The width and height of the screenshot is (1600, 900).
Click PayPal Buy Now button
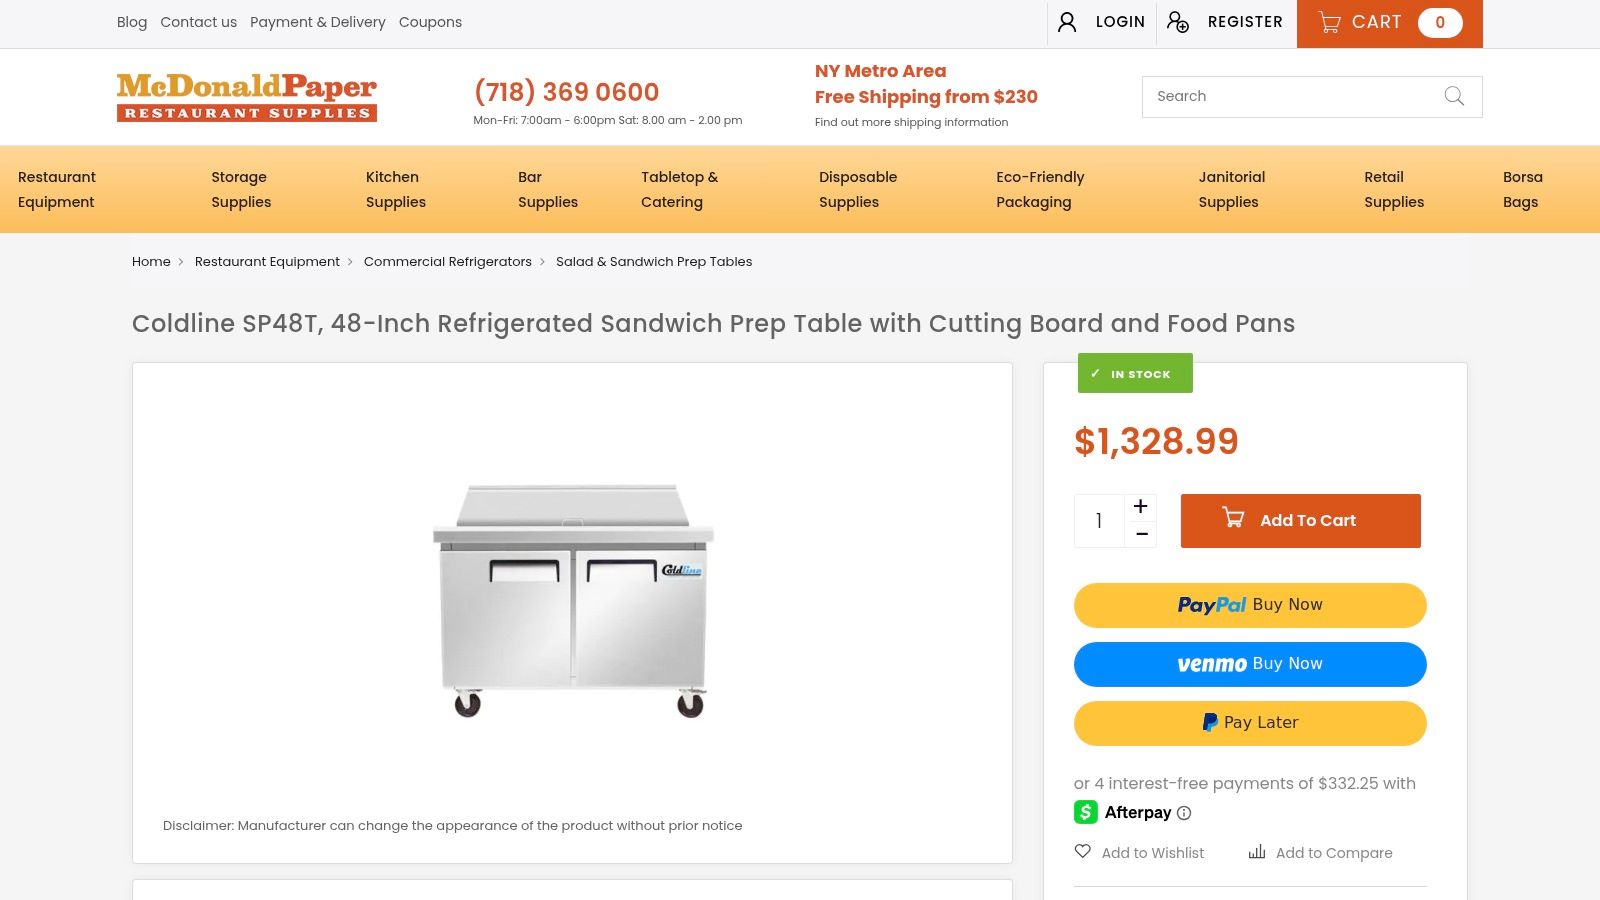(1250, 605)
